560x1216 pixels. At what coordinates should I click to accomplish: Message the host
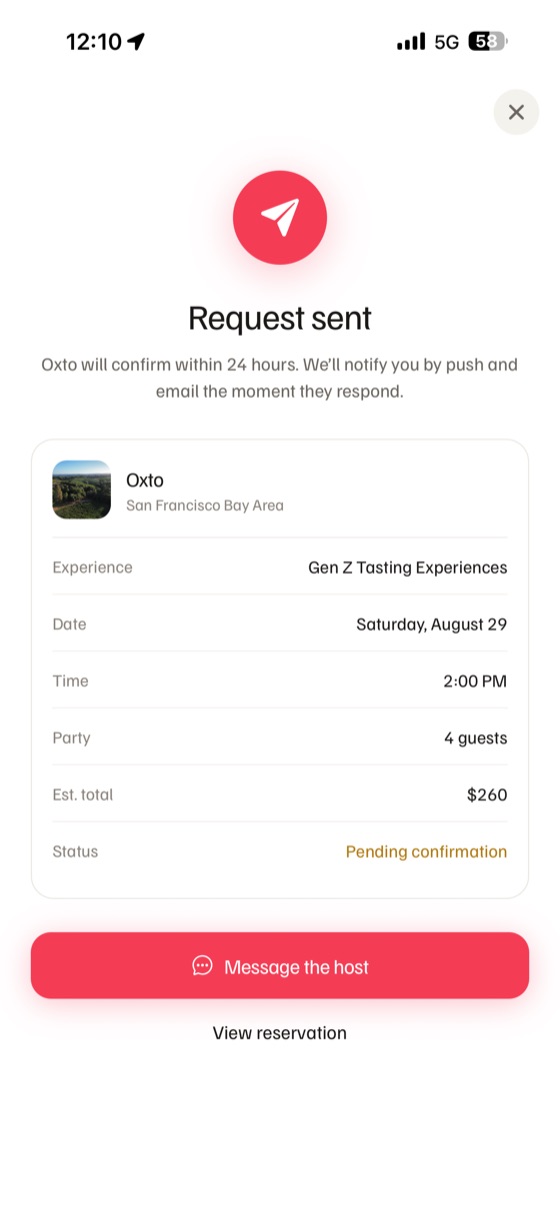280,966
